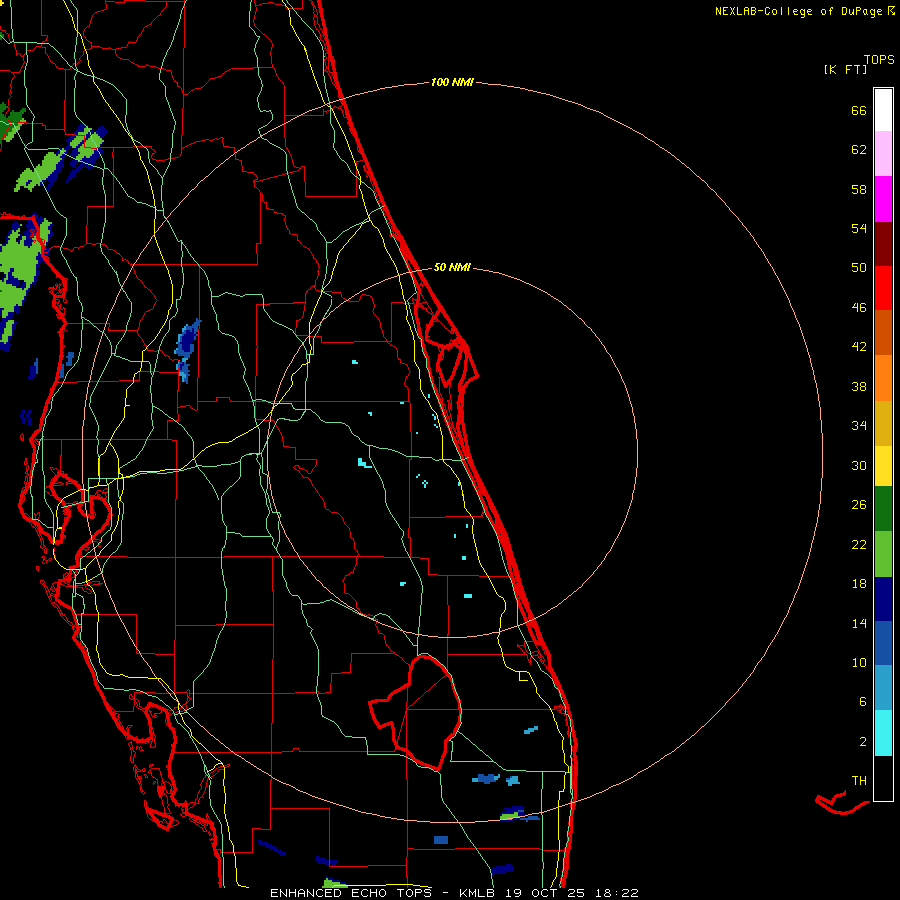Screen dimensions: 900x900
Task: Select the cyan swatch in the legend
Action: coord(883,733)
